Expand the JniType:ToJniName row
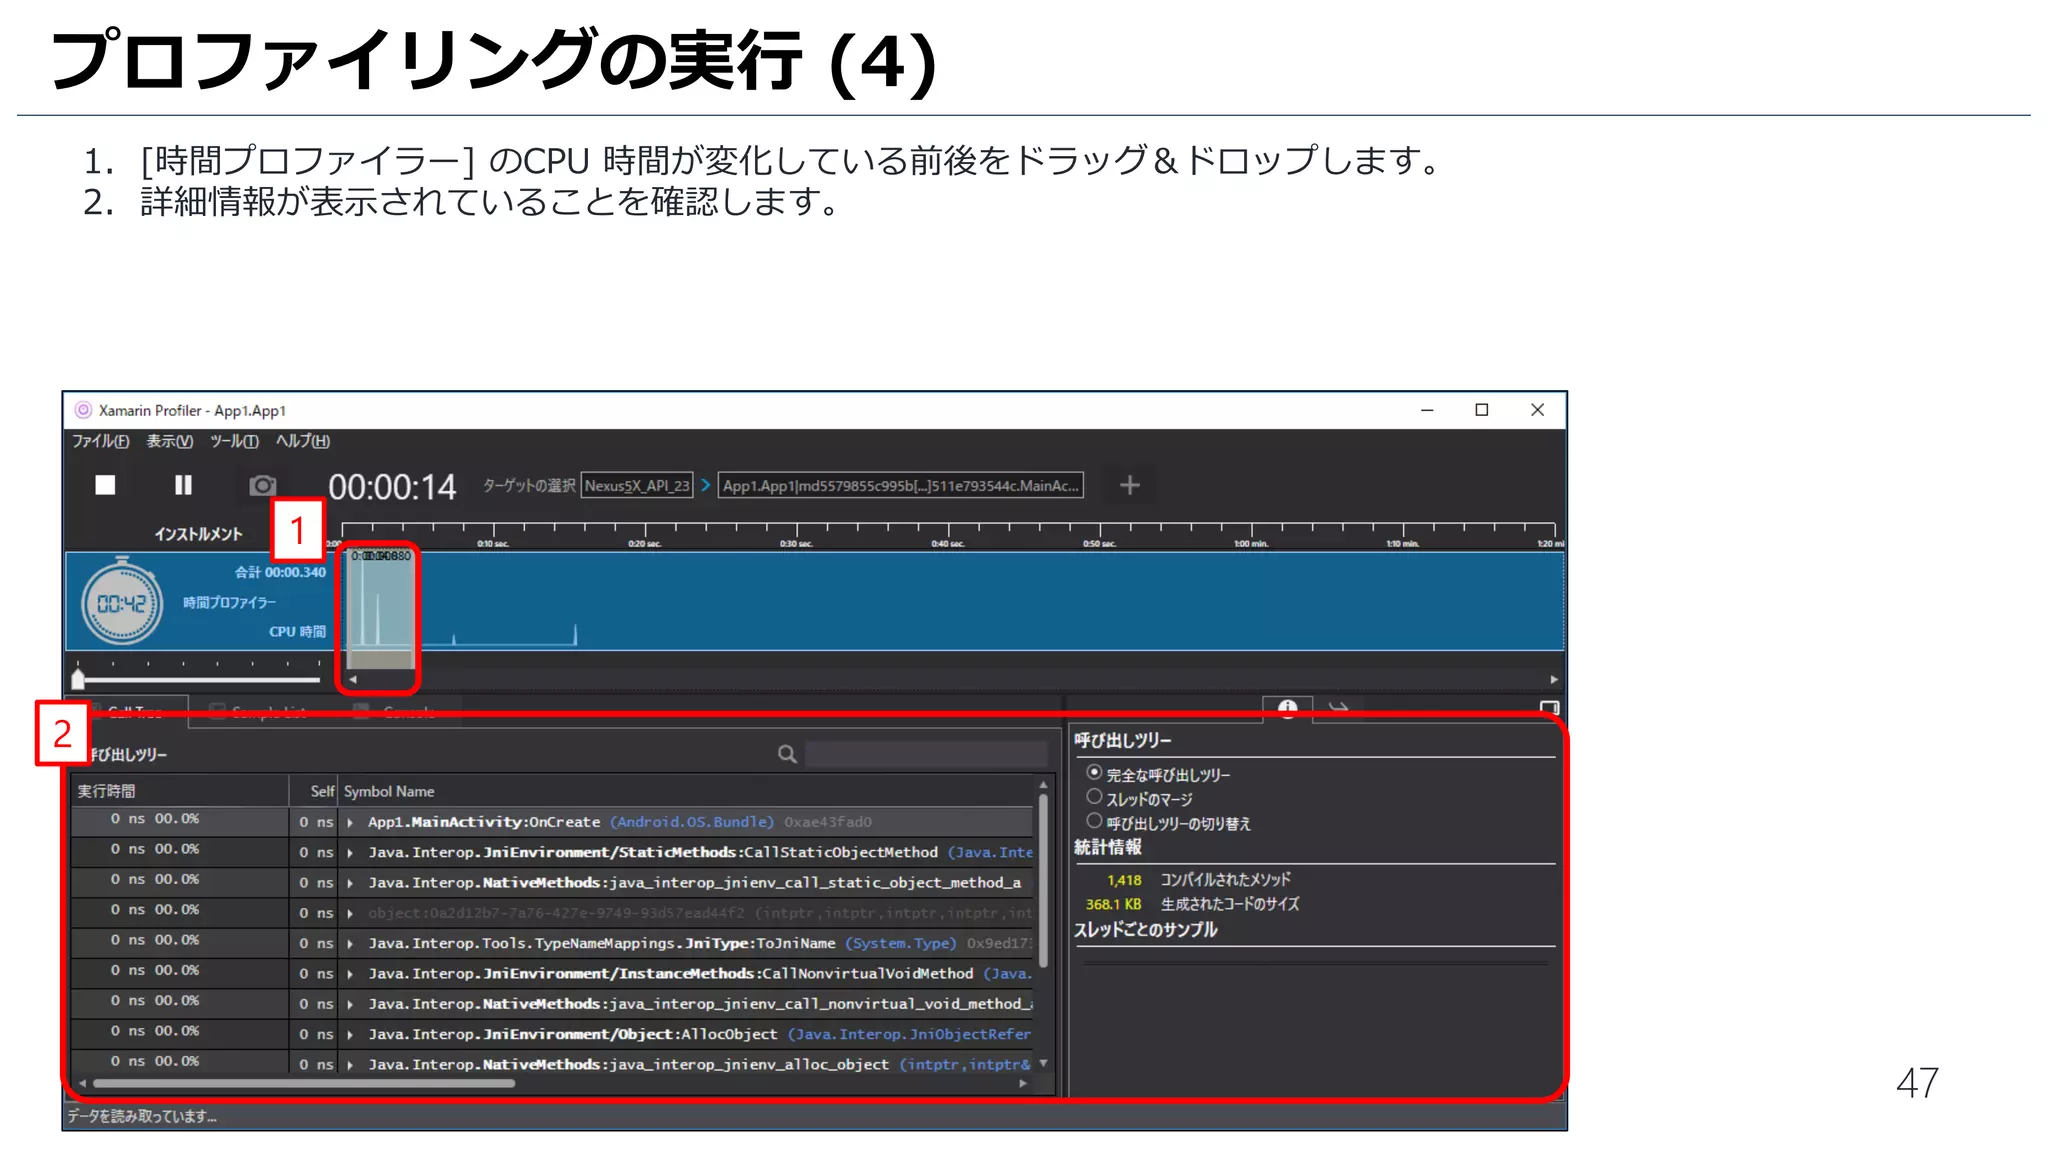Screen dimensions: 2048x1152 [350, 944]
